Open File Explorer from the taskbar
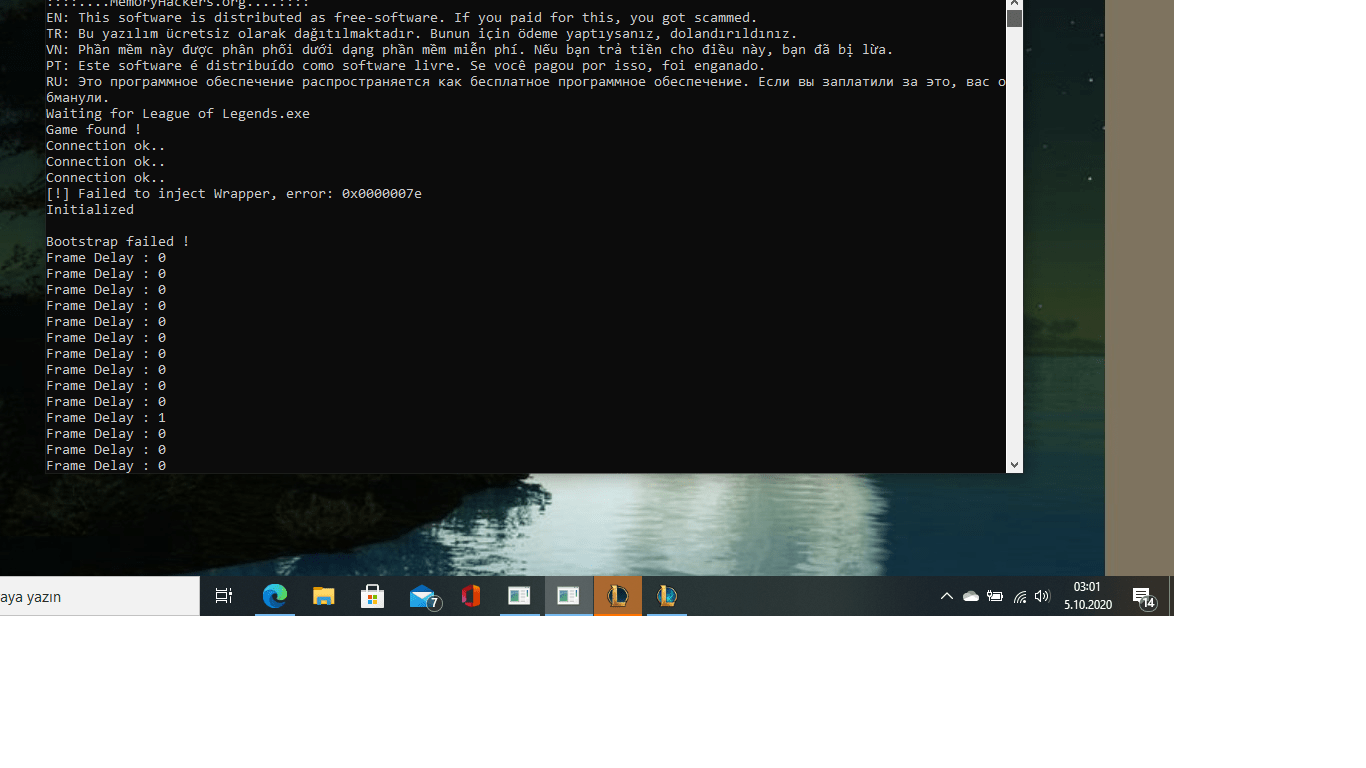Viewport: 1366px width, 768px height. point(324,596)
